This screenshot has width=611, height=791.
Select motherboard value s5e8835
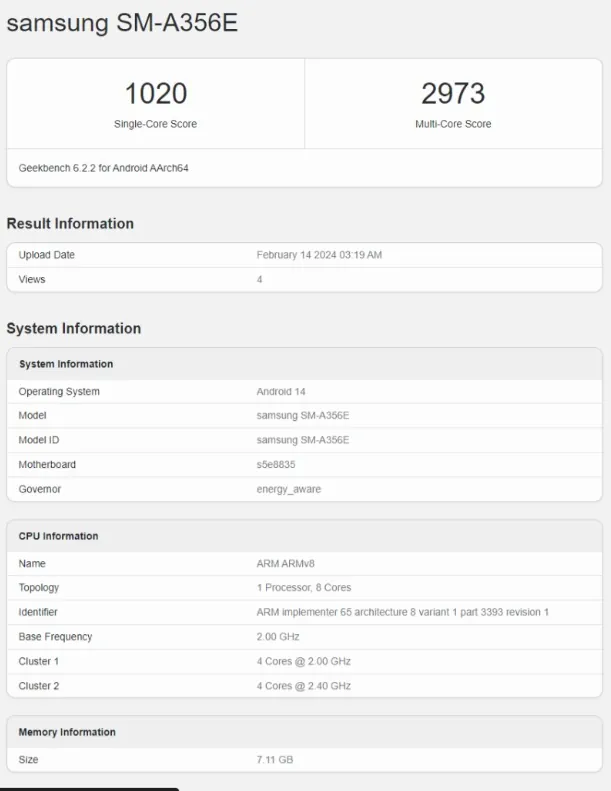[276, 465]
